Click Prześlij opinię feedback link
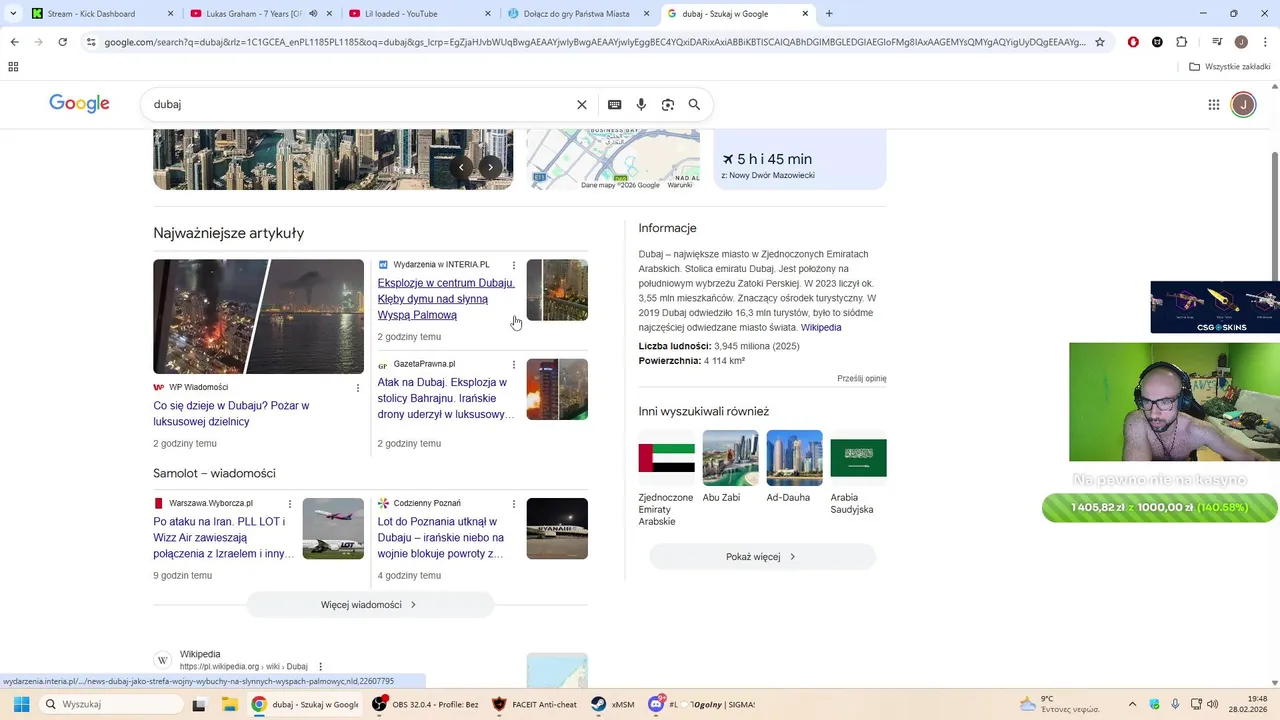Screen dimensions: 1280x720 (x=862, y=379)
